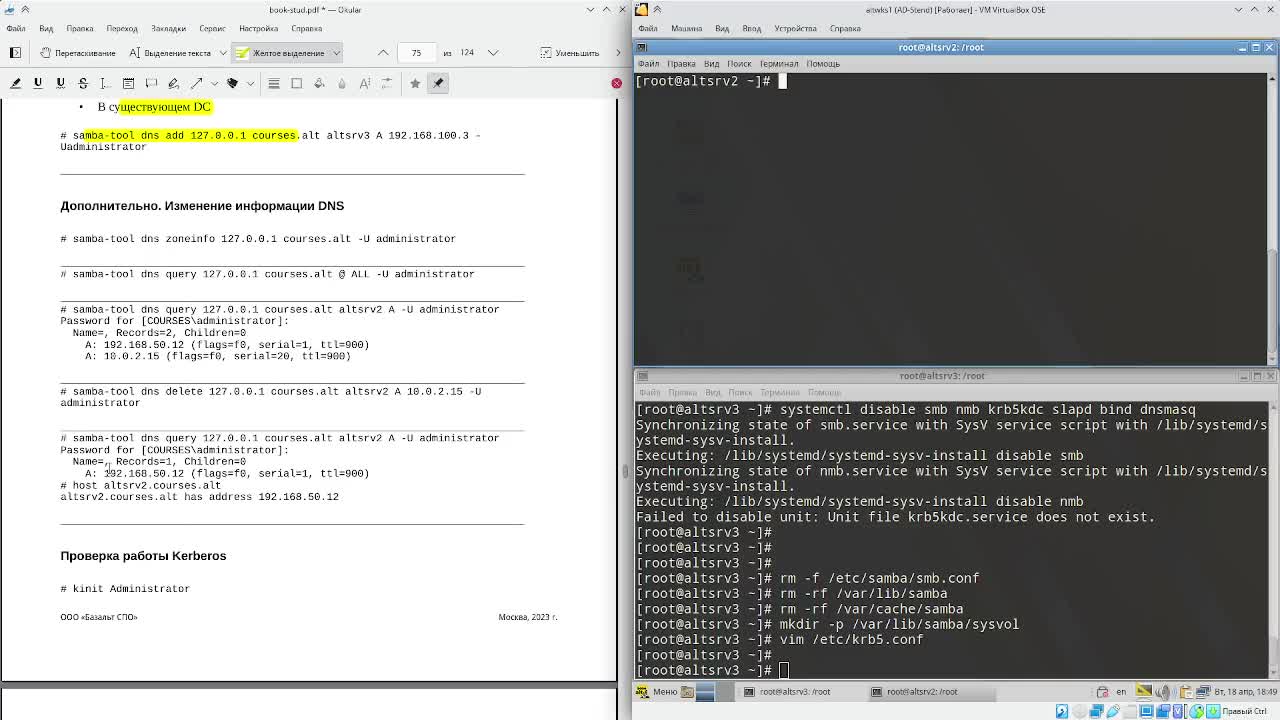Toggle the pin annotation tool active
This screenshot has height=720, width=1280.
click(x=438, y=83)
